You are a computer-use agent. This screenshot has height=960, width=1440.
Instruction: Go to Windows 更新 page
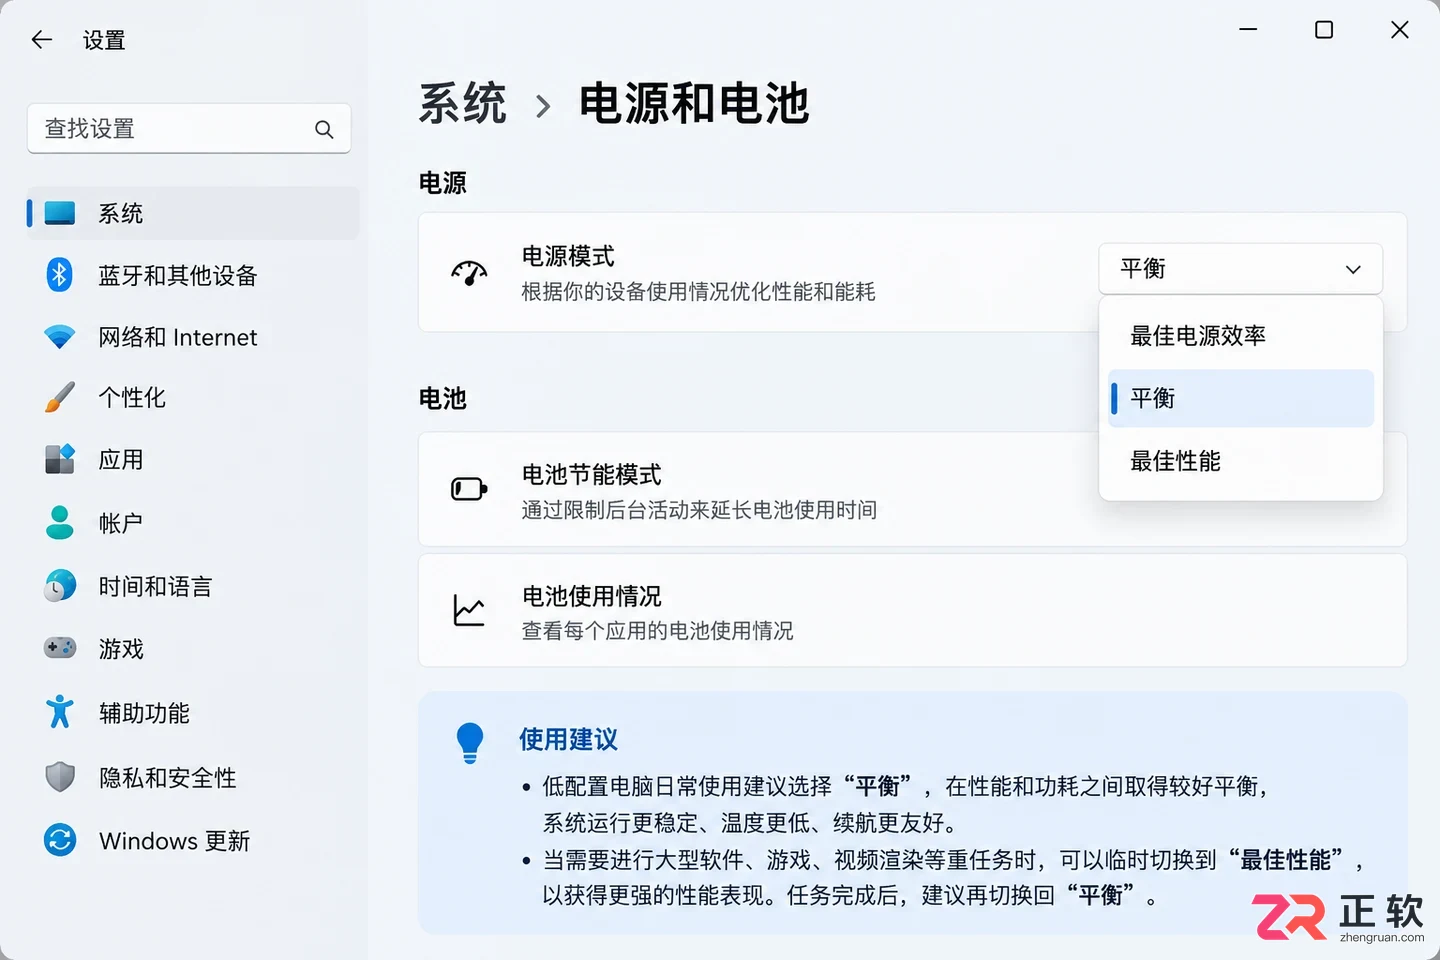193,840
